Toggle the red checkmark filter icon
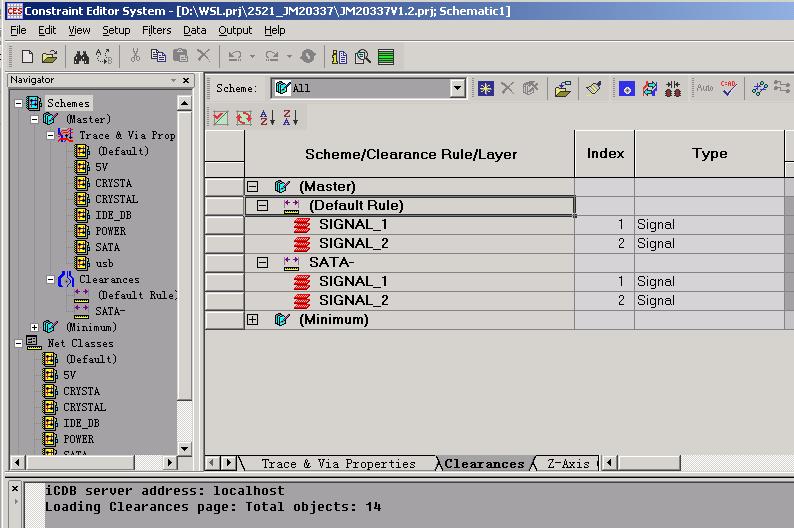Image resolution: width=794 pixels, height=528 pixels. point(220,118)
